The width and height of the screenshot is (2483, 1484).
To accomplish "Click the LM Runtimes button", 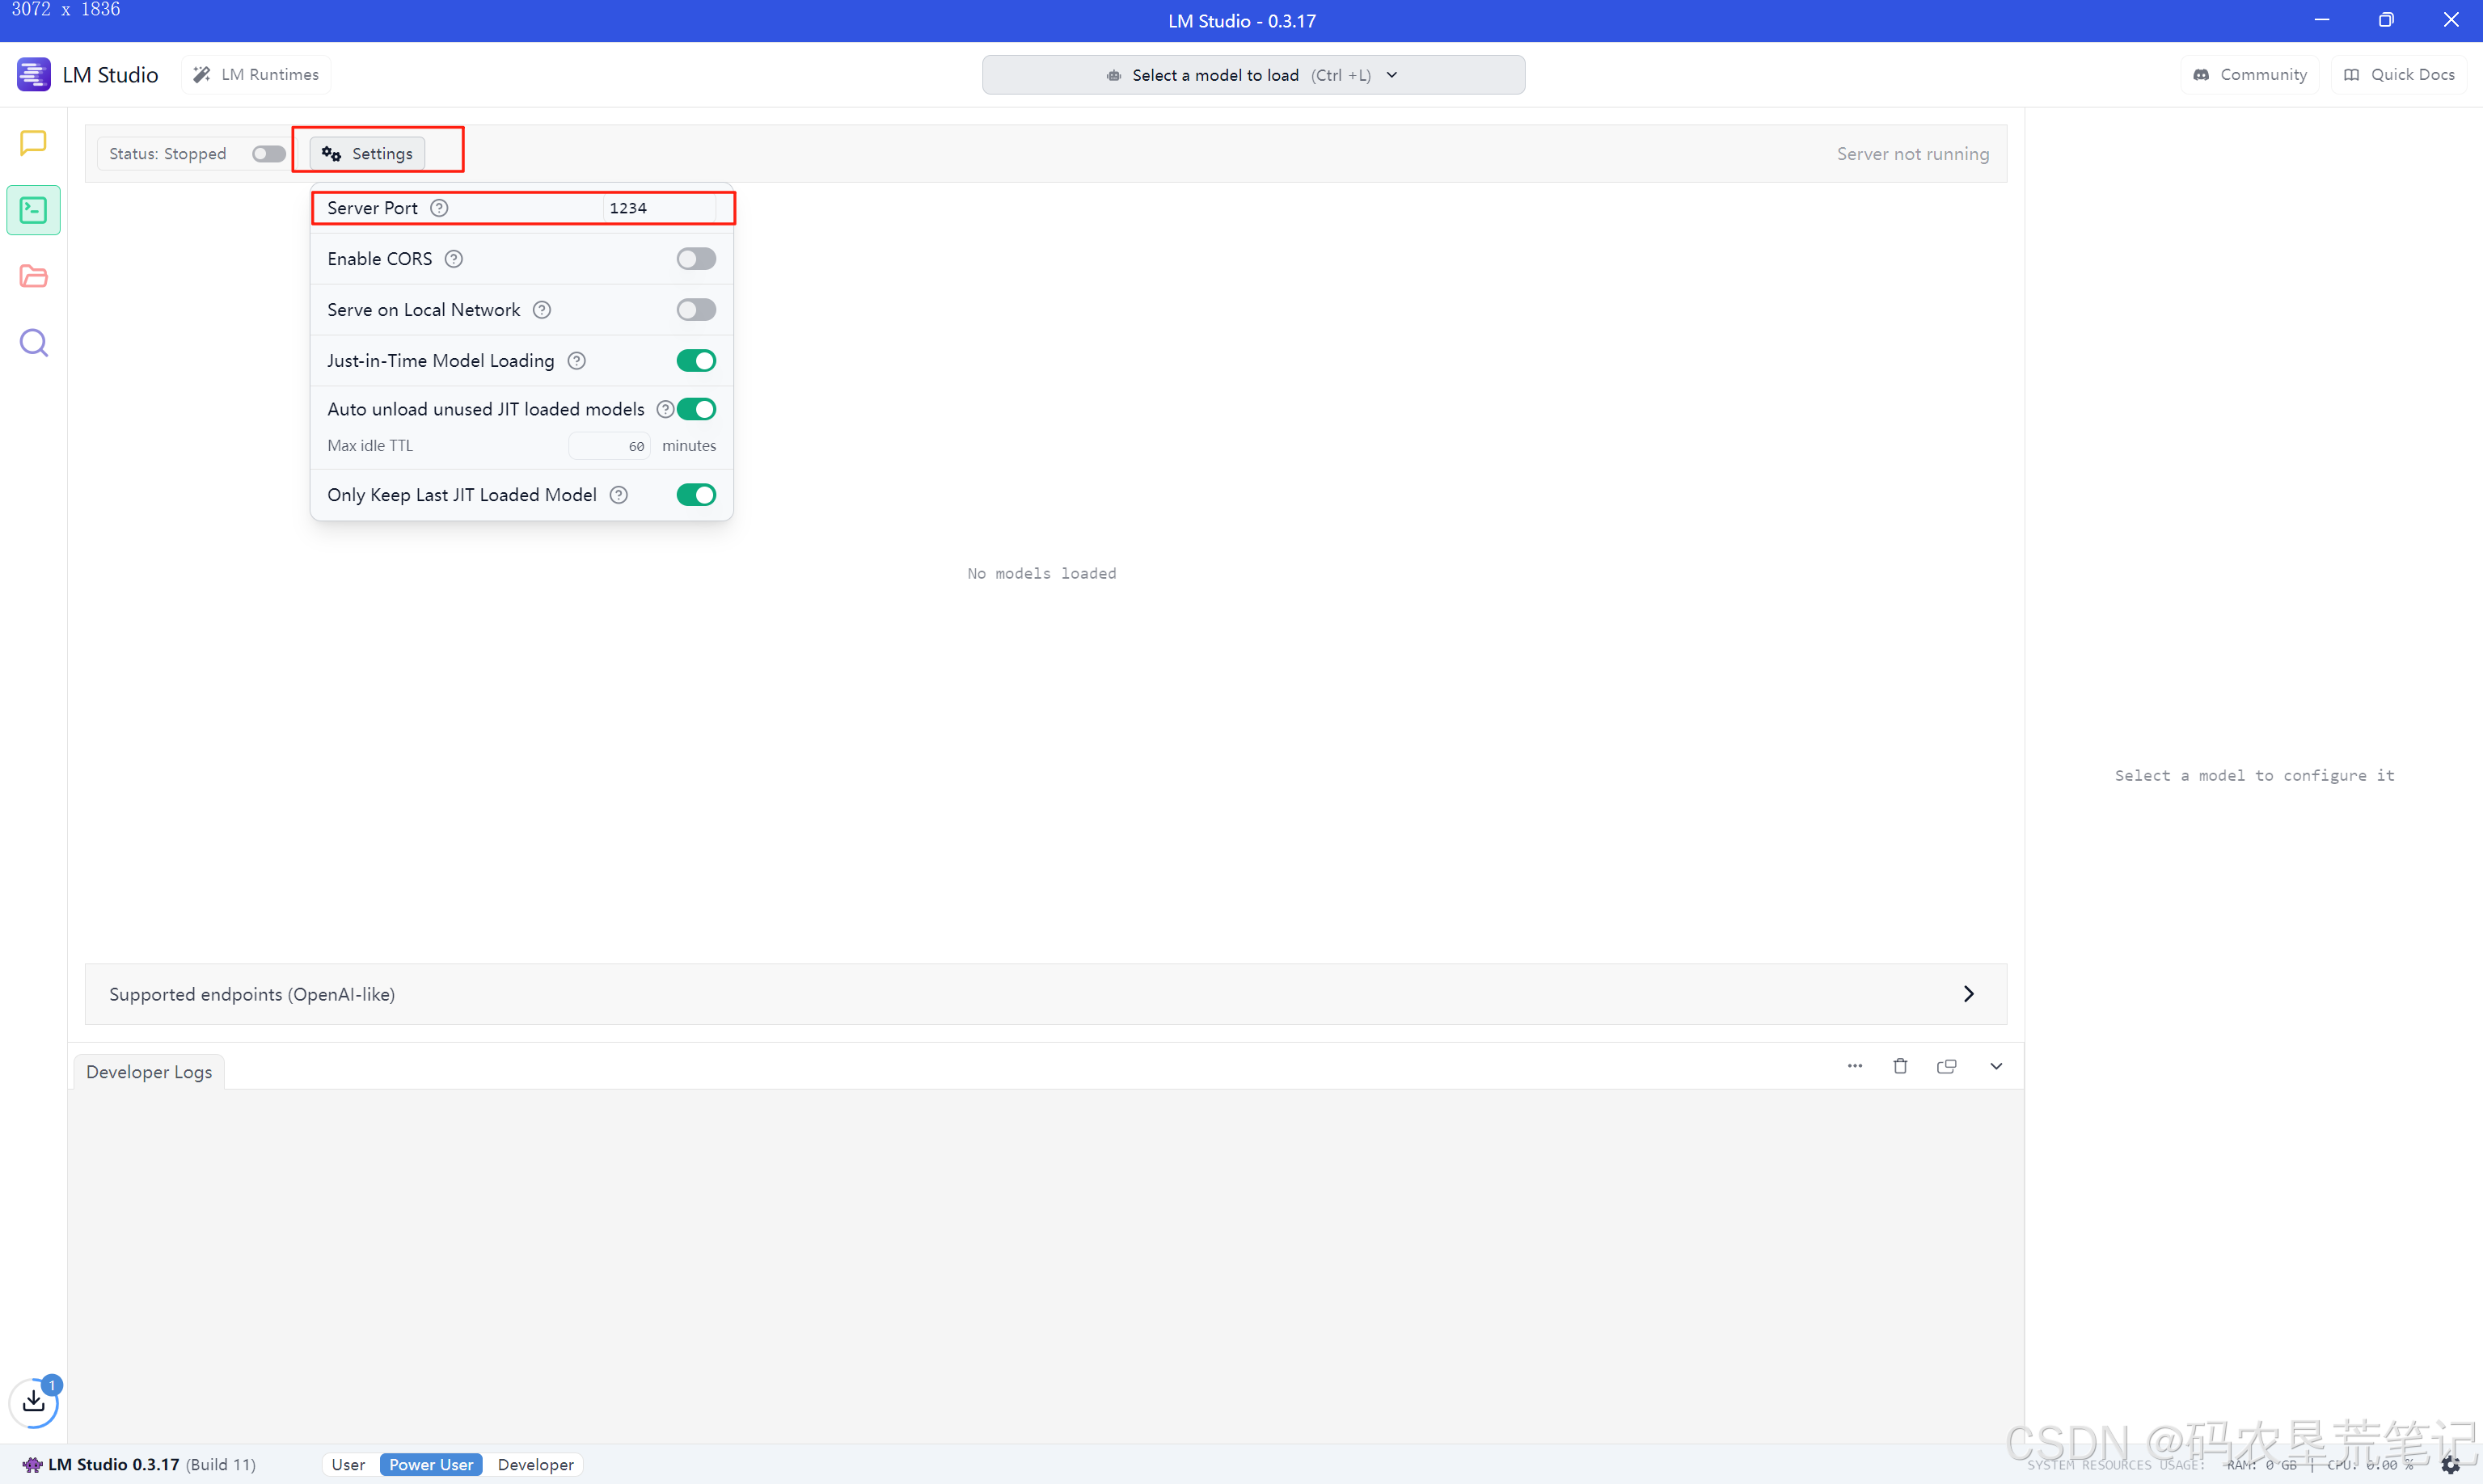I will pyautogui.click(x=256, y=75).
